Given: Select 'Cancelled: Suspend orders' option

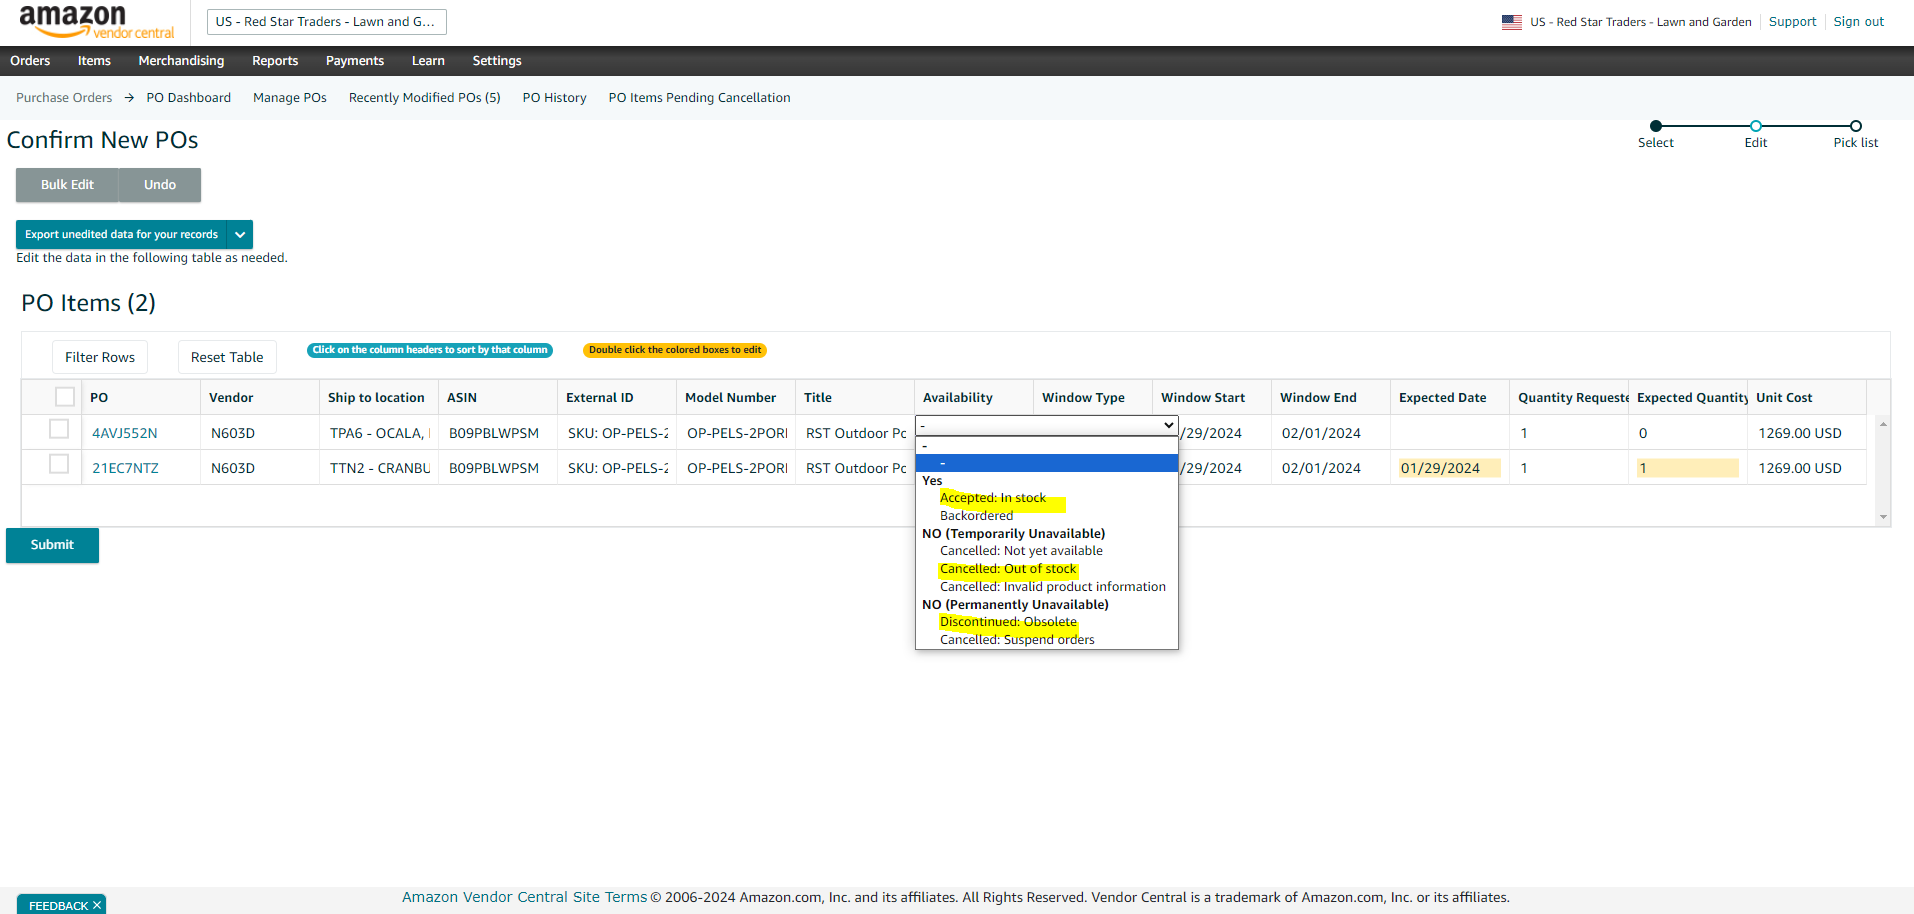Looking at the screenshot, I should coord(1017,640).
